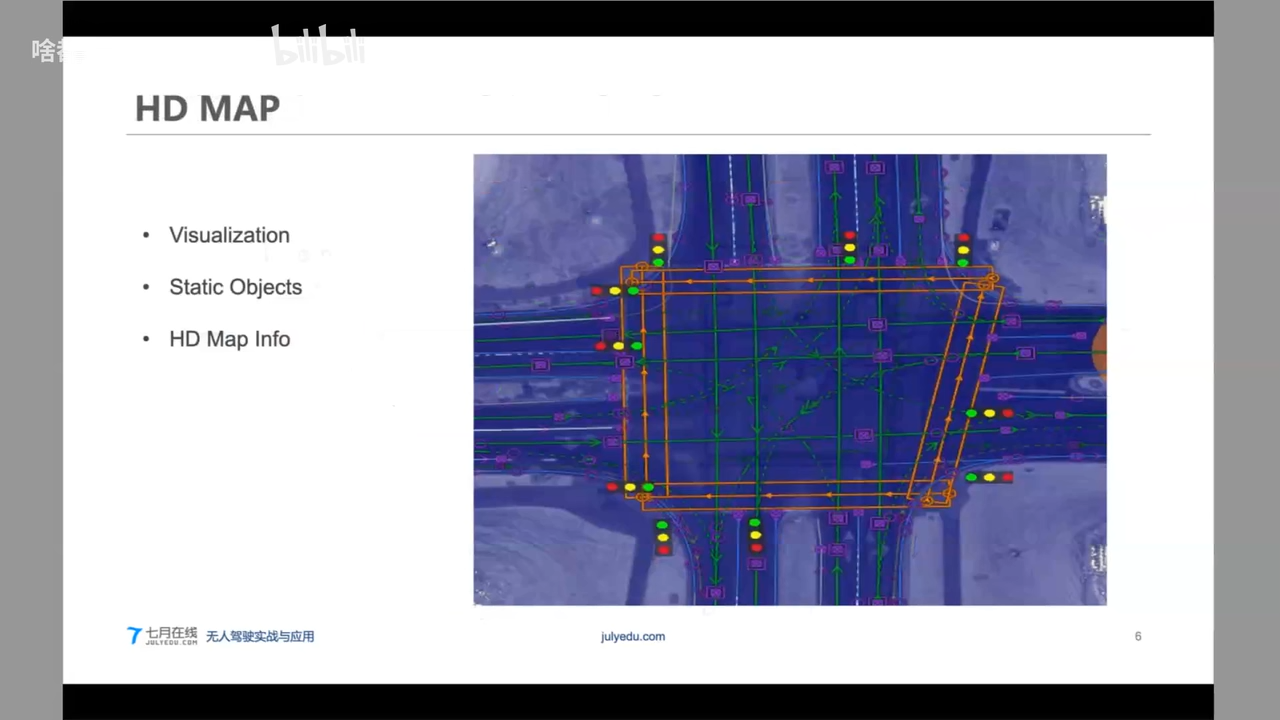The height and width of the screenshot is (720, 1280).
Task: Open the julyedu.com footer link
Action: pyautogui.click(x=633, y=636)
